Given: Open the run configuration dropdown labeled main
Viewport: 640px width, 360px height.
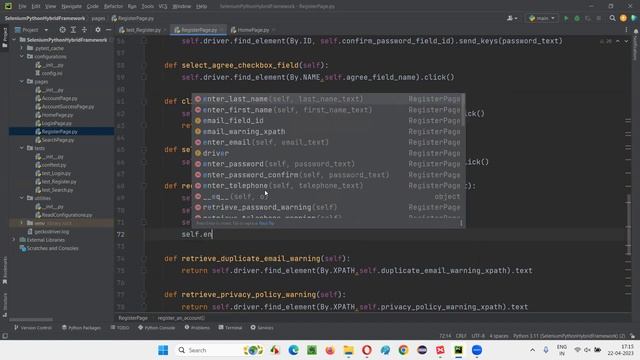Looking at the screenshot, I should [x=542, y=18].
